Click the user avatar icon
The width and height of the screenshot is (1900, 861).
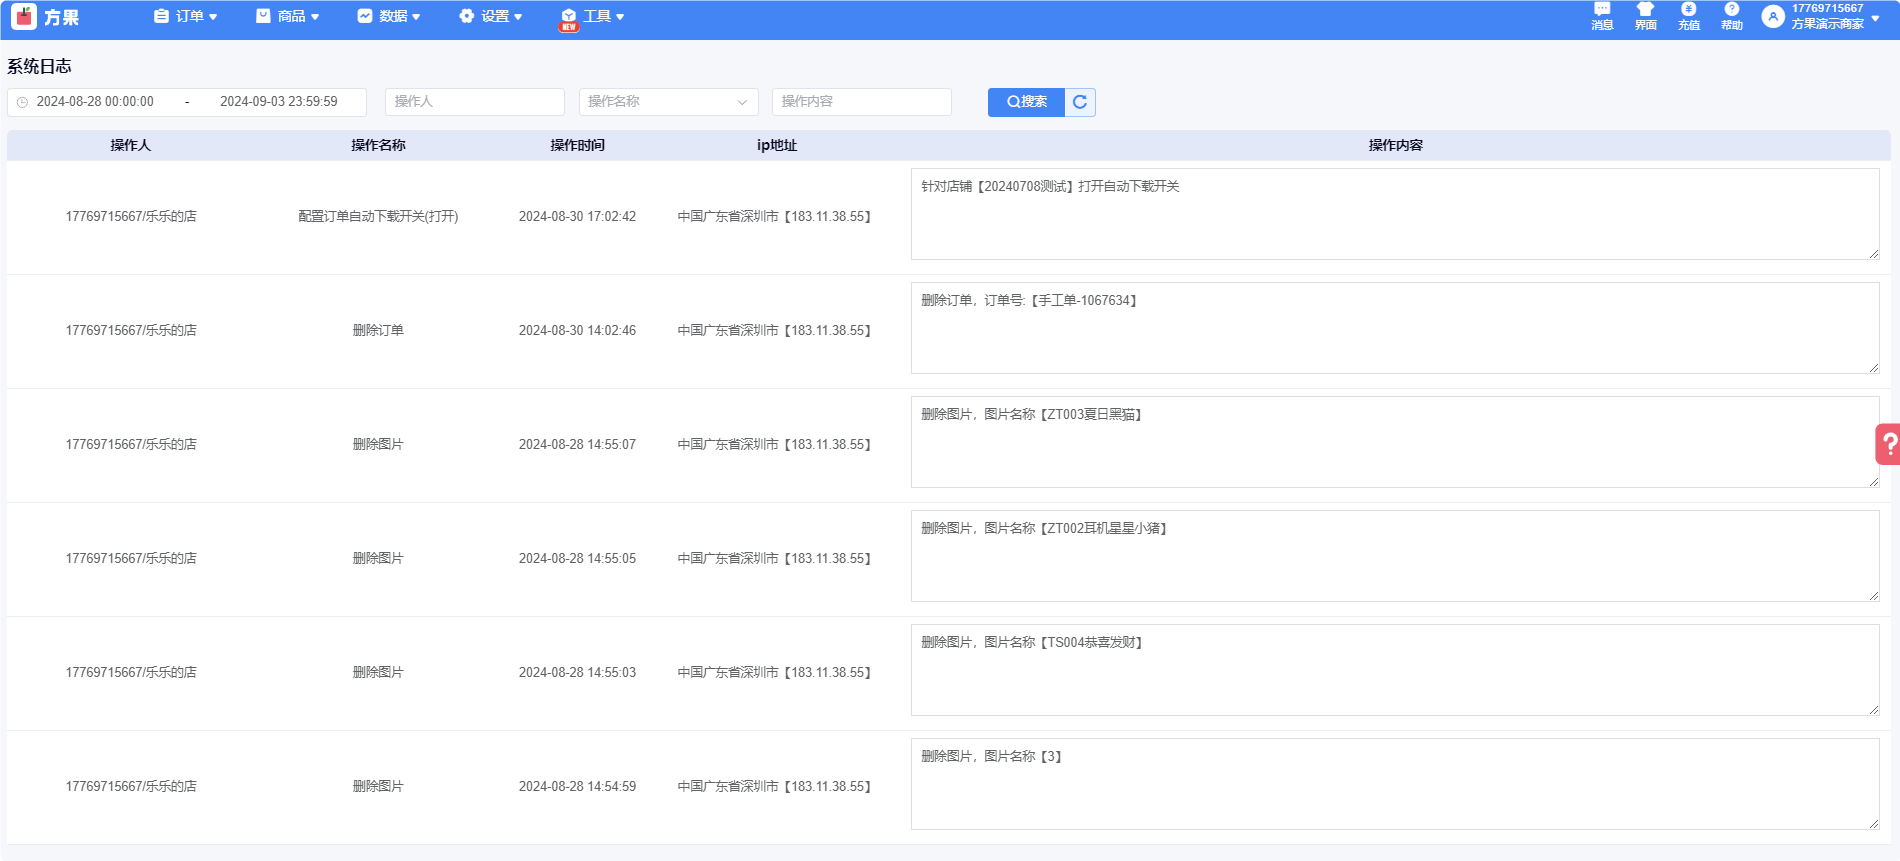1773,17
